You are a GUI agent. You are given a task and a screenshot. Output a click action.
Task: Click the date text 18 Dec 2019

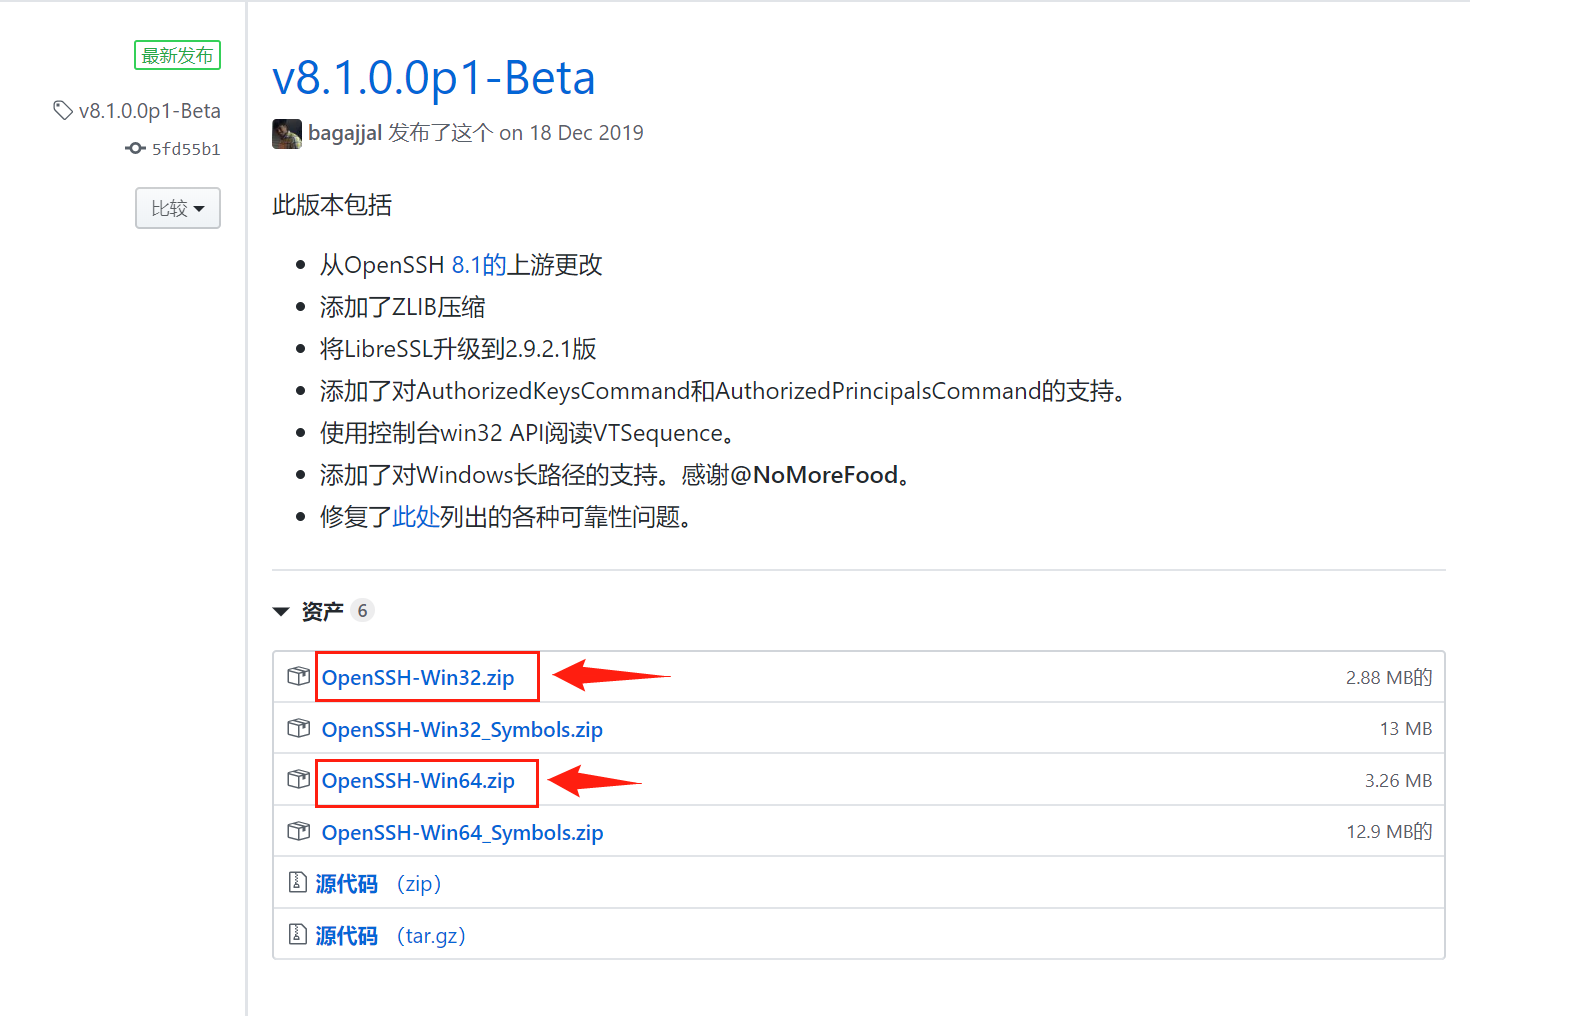[x=586, y=133]
